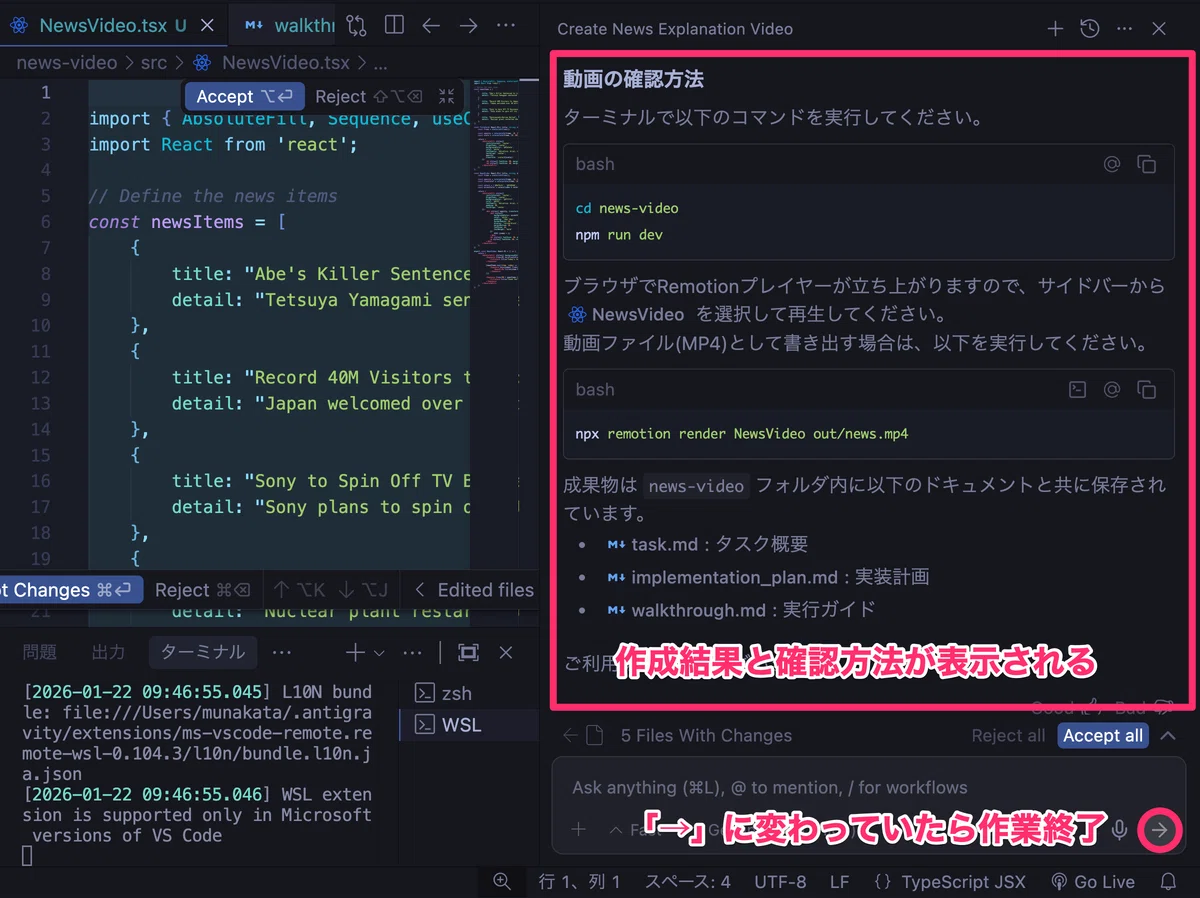The image size is (1200, 898).
Task: Switch to the 出力 panel tab
Action: coord(108,652)
